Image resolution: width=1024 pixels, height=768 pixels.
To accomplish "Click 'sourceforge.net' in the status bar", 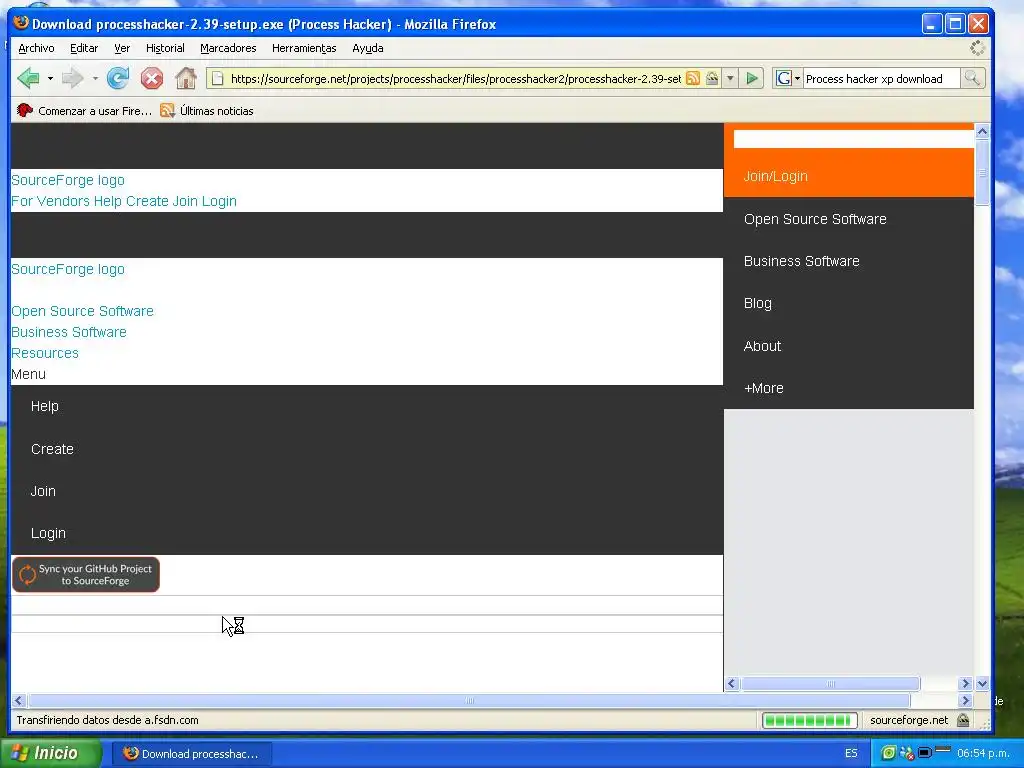I will coord(909,720).
